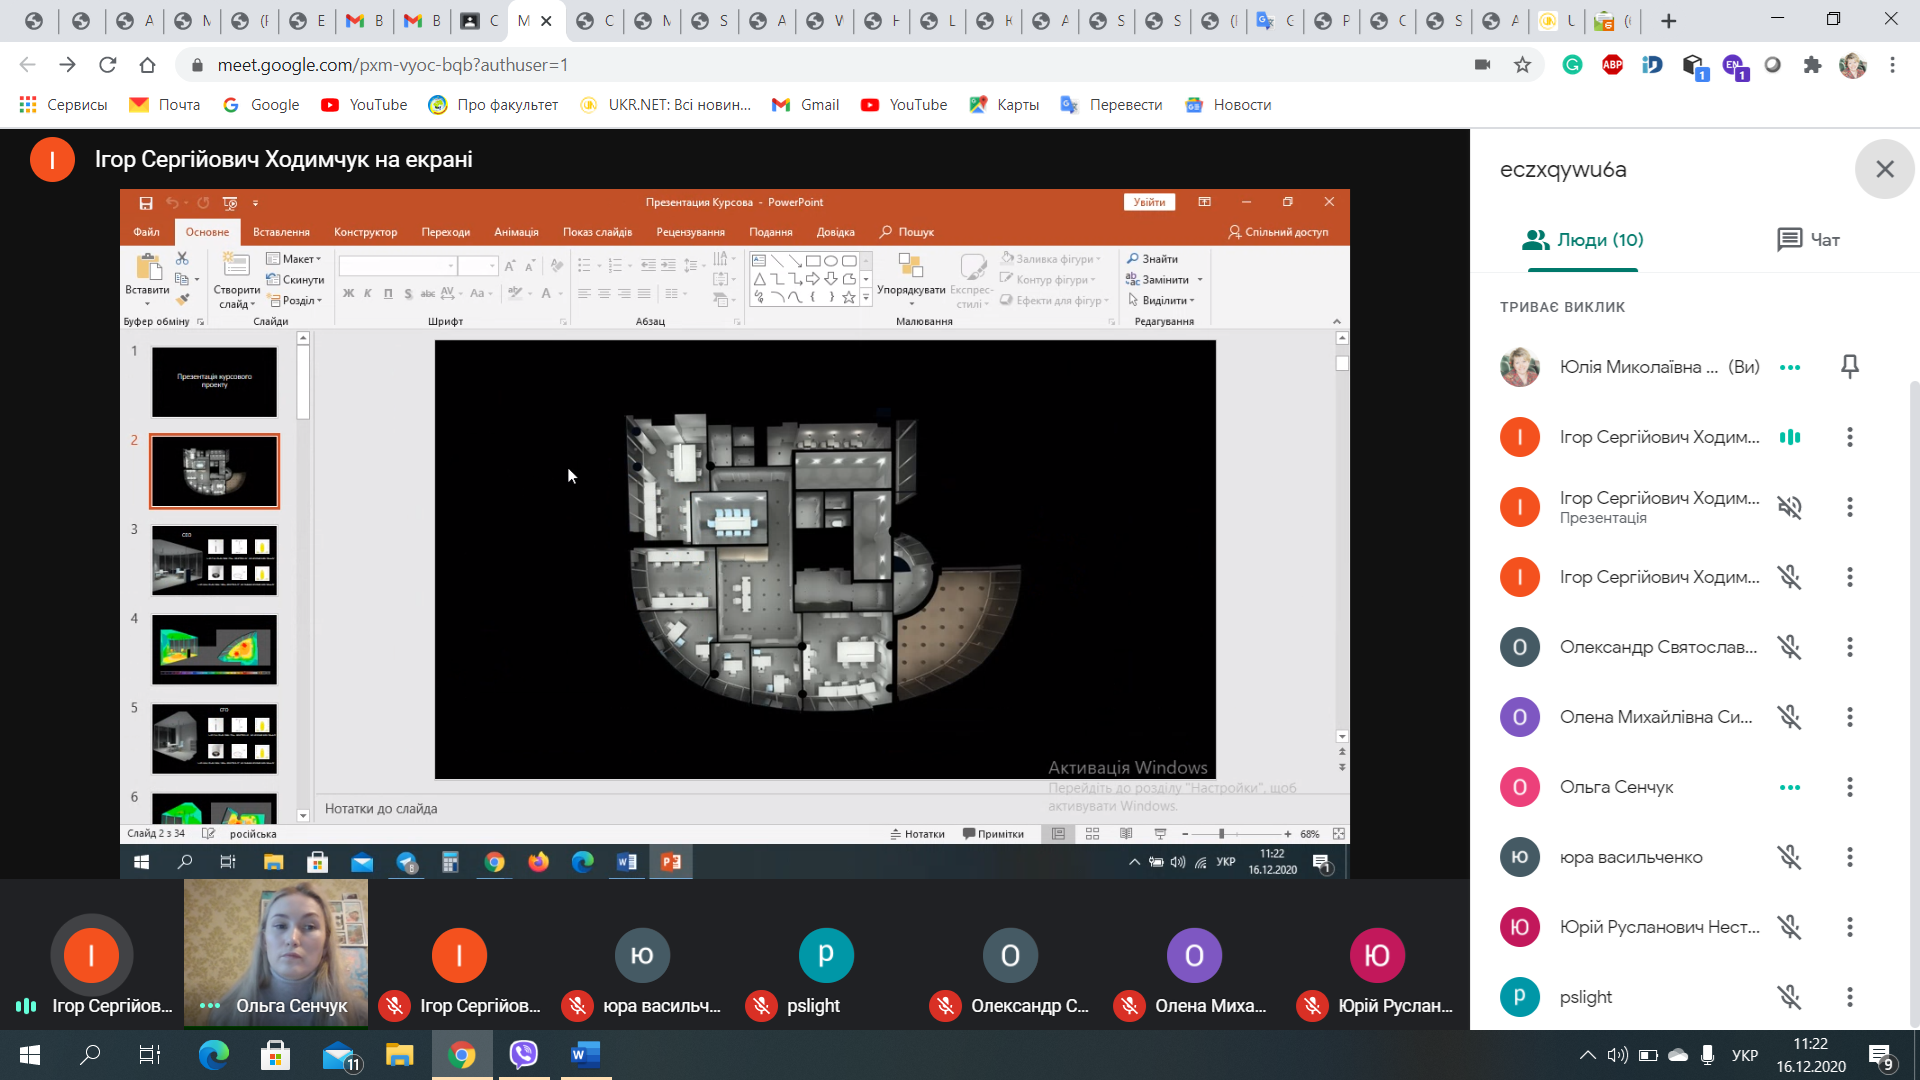Mute the Презентація audio for Ігор Сергійович

click(x=1789, y=507)
